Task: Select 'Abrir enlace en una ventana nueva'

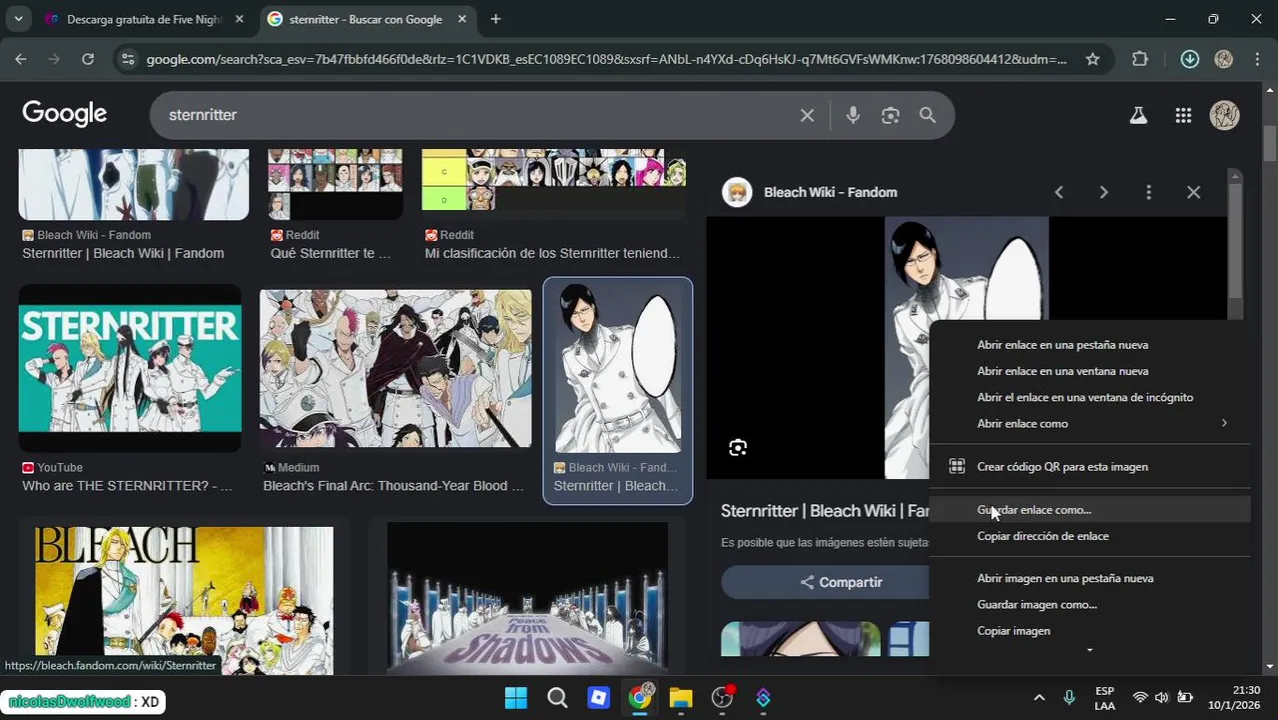Action: (1062, 371)
